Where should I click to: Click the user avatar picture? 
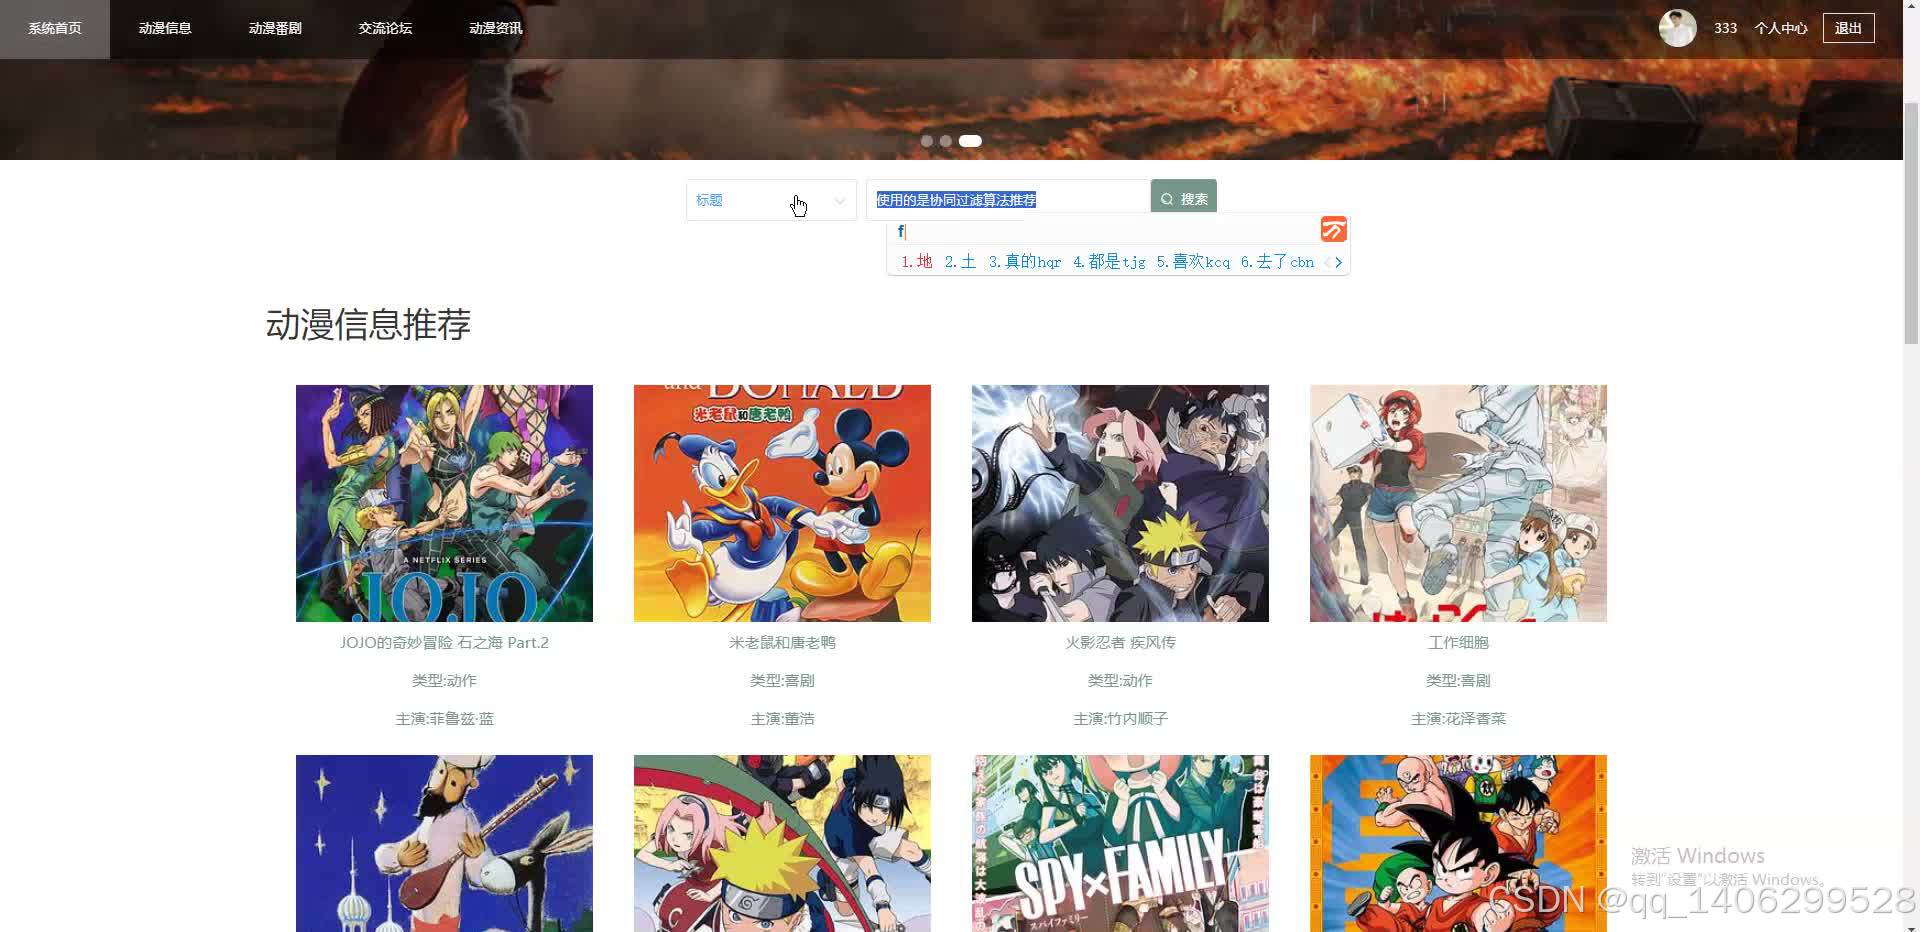[1677, 28]
